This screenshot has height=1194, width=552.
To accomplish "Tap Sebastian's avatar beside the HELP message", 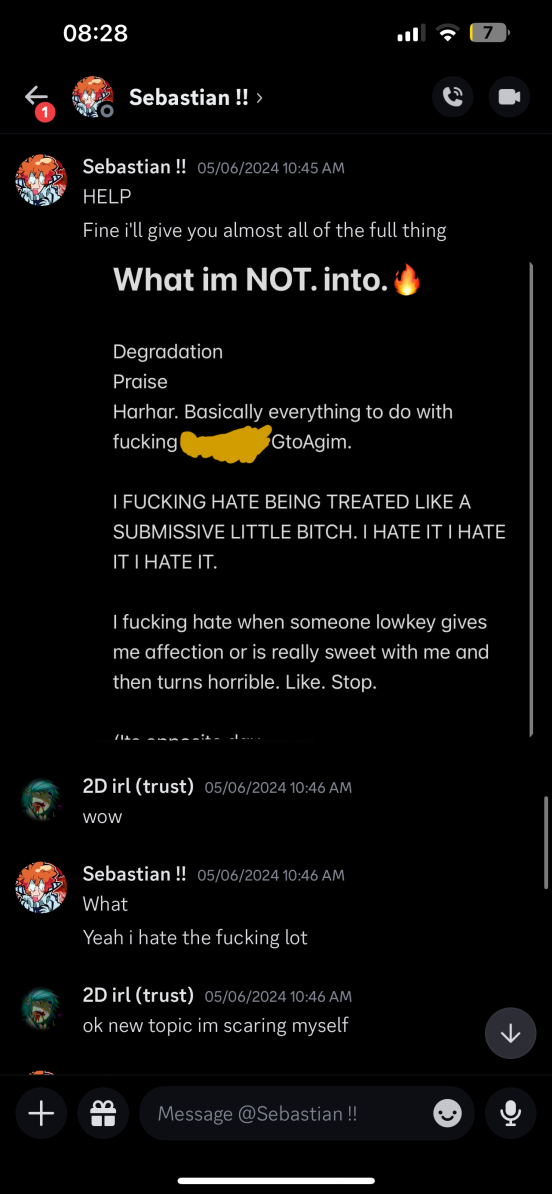I will [41, 180].
